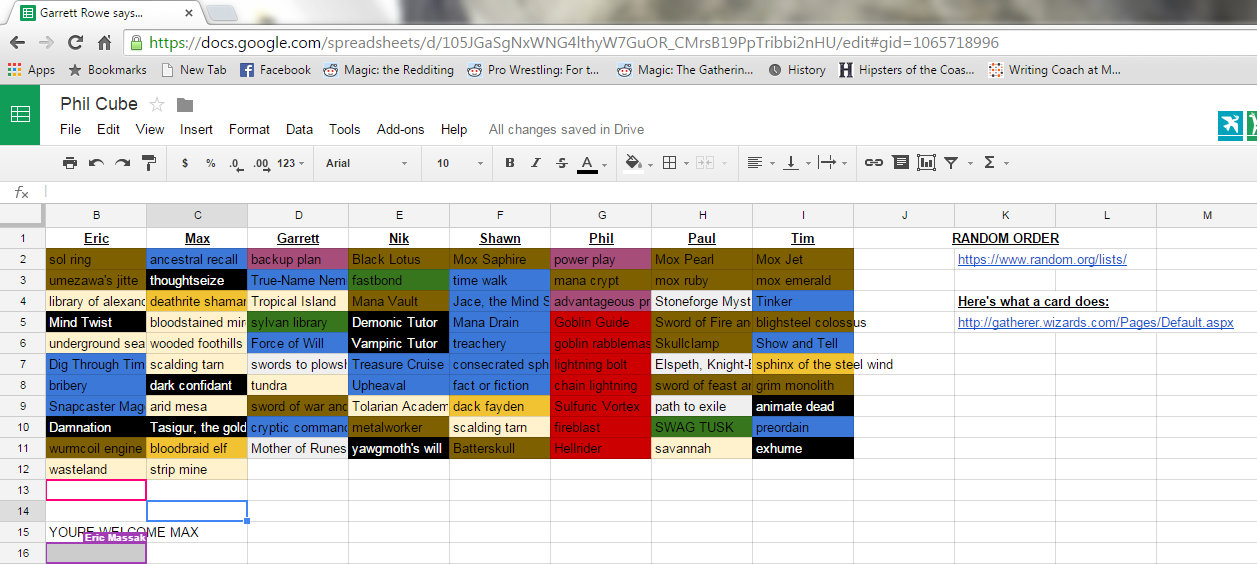
Task: Open the File menu
Action: click(70, 129)
